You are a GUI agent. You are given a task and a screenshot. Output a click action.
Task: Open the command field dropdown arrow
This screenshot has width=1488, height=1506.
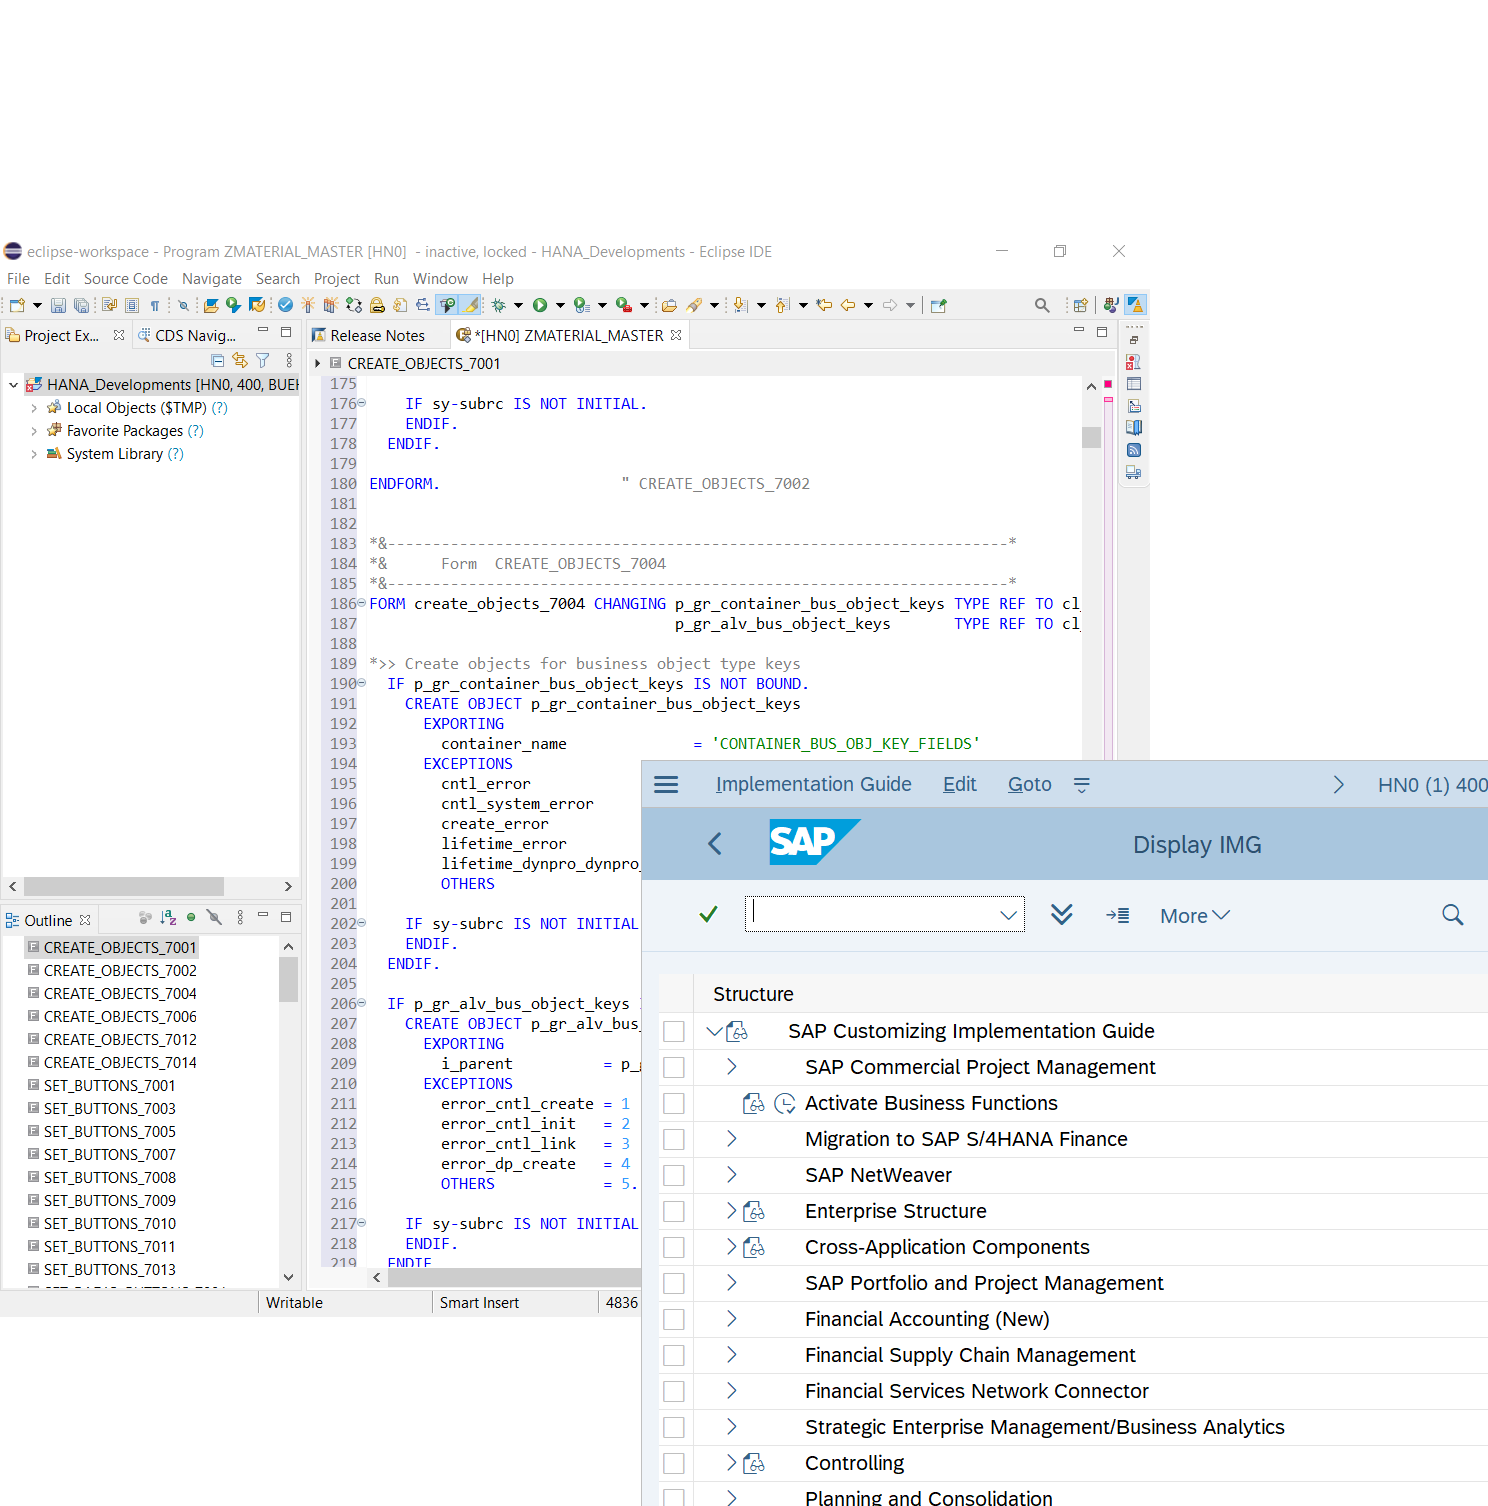(x=1008, y=915)
